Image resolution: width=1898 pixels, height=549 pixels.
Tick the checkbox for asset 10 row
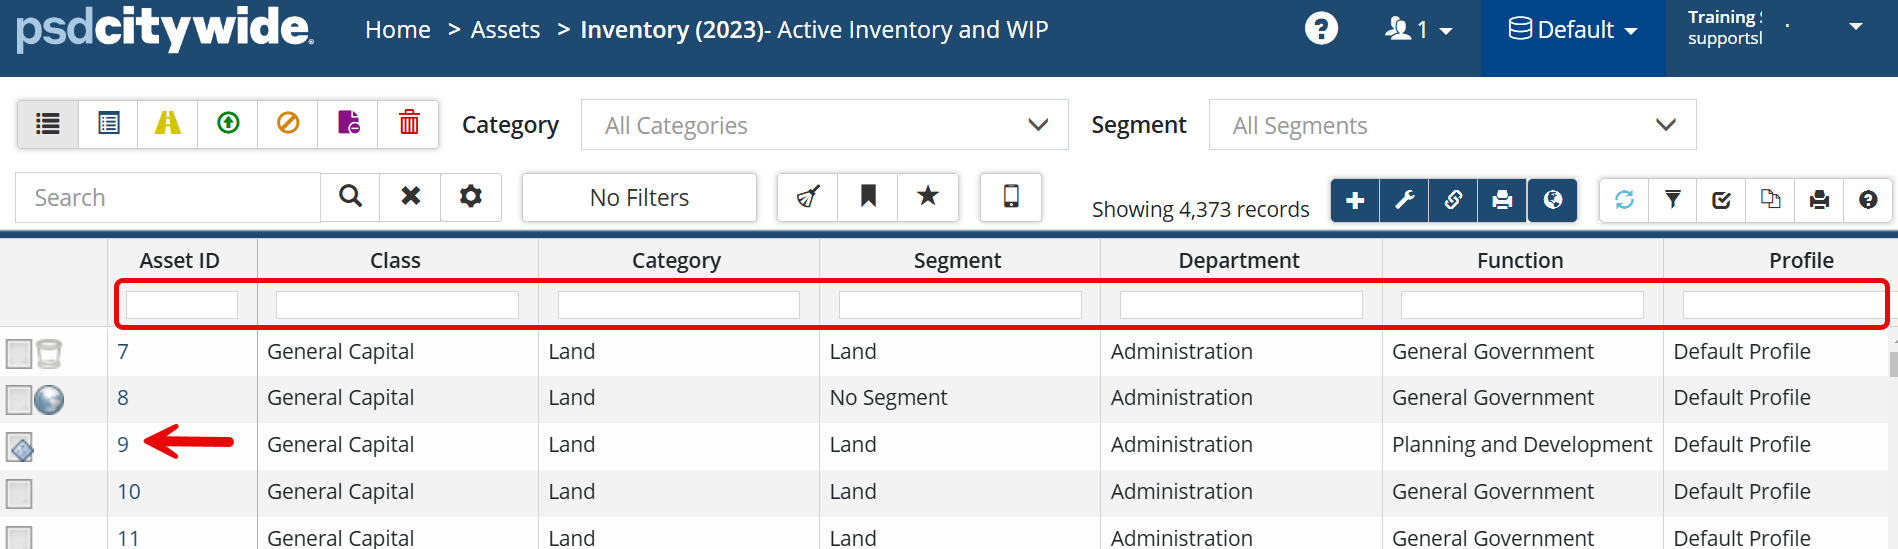click(19, 493)
